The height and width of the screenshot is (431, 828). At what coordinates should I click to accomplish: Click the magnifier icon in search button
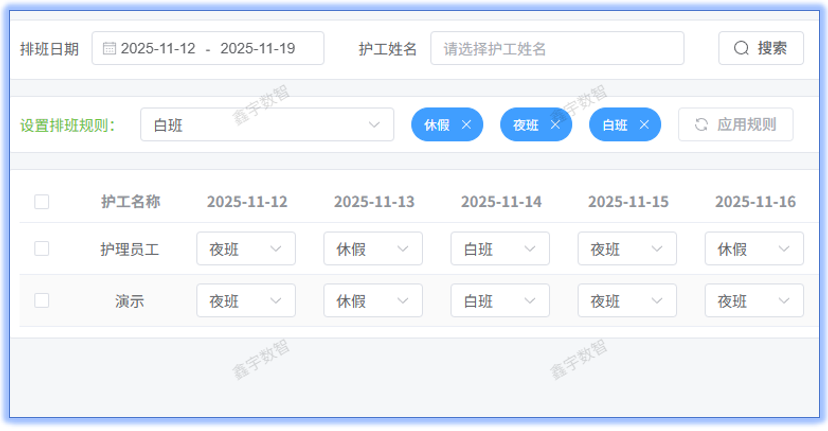(x=741, y=48)
